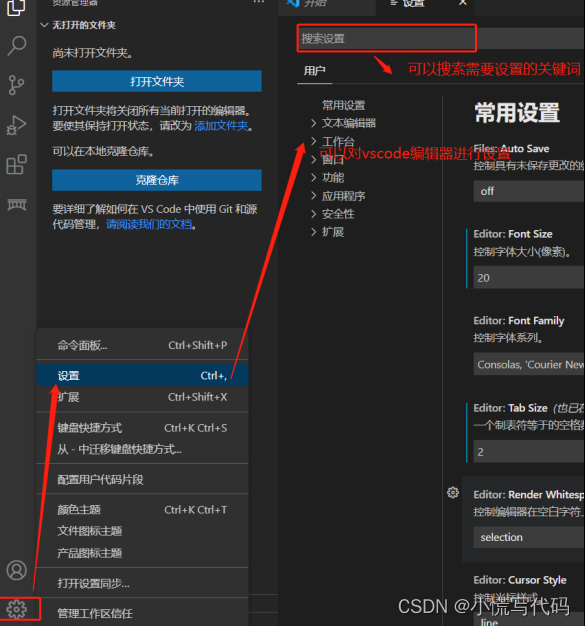Open 键盘快捷方式 from the menu
This screenshot has height=626, width=585.
[x=142, y=428]
